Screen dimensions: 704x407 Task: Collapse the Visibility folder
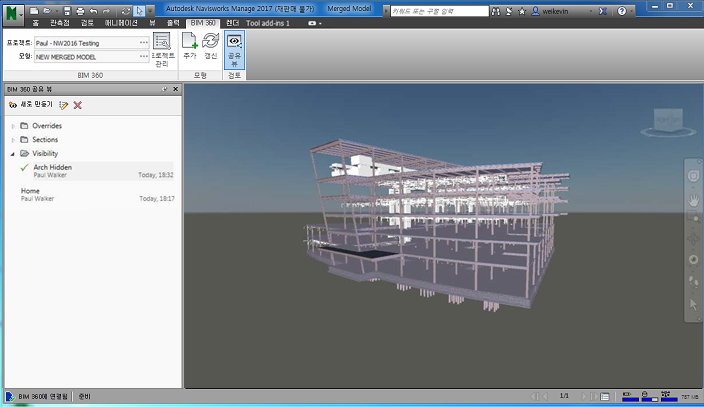13,154
